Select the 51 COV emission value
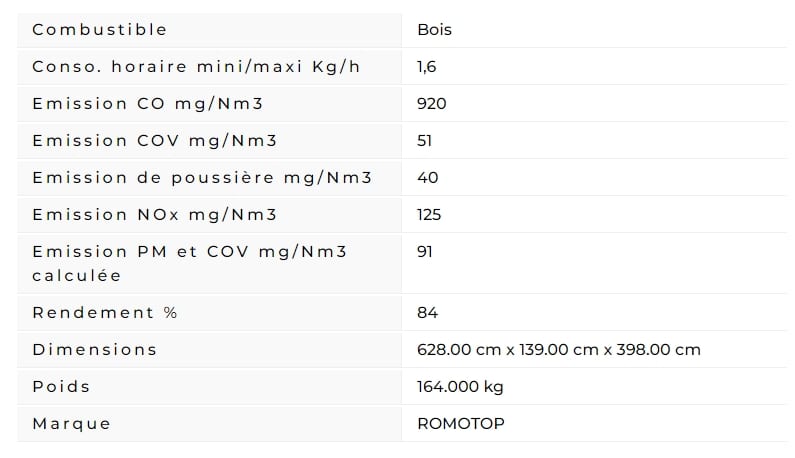 pos(425,140)
